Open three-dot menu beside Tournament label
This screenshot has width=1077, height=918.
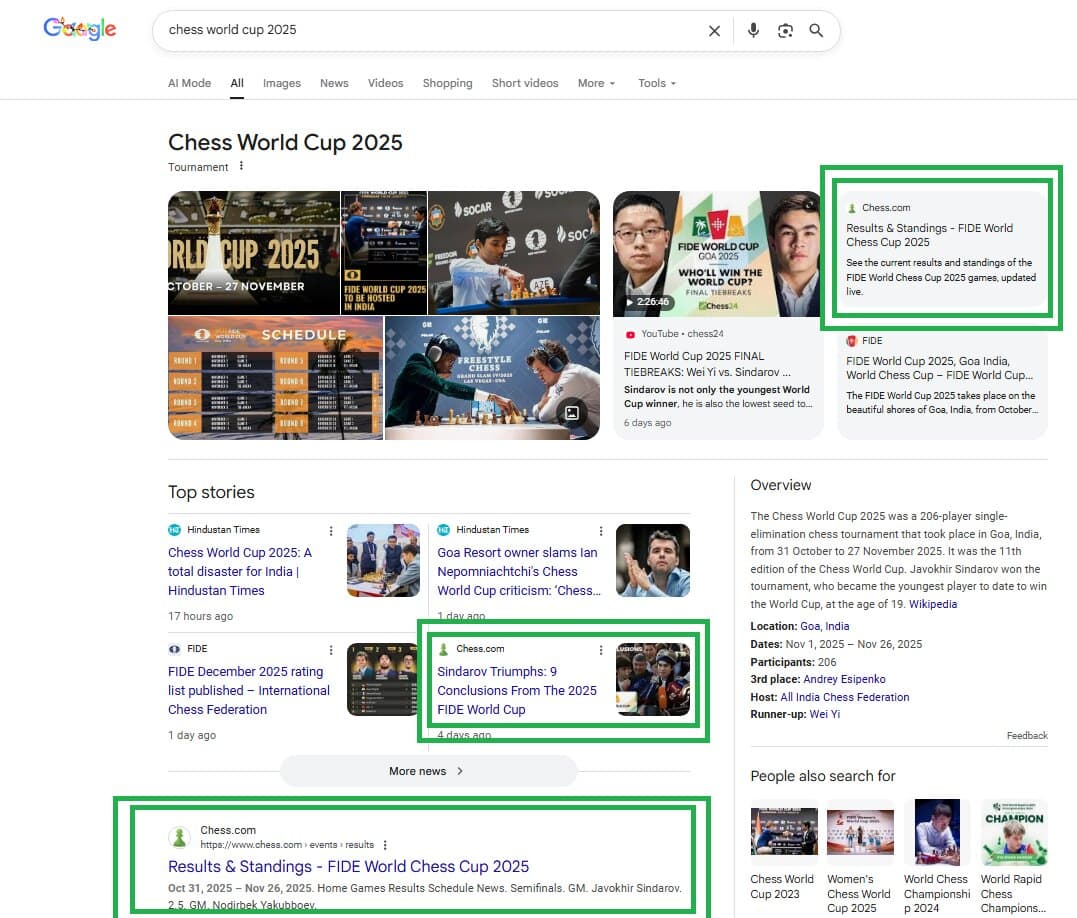pyautogui.click(x=241, y=166)
